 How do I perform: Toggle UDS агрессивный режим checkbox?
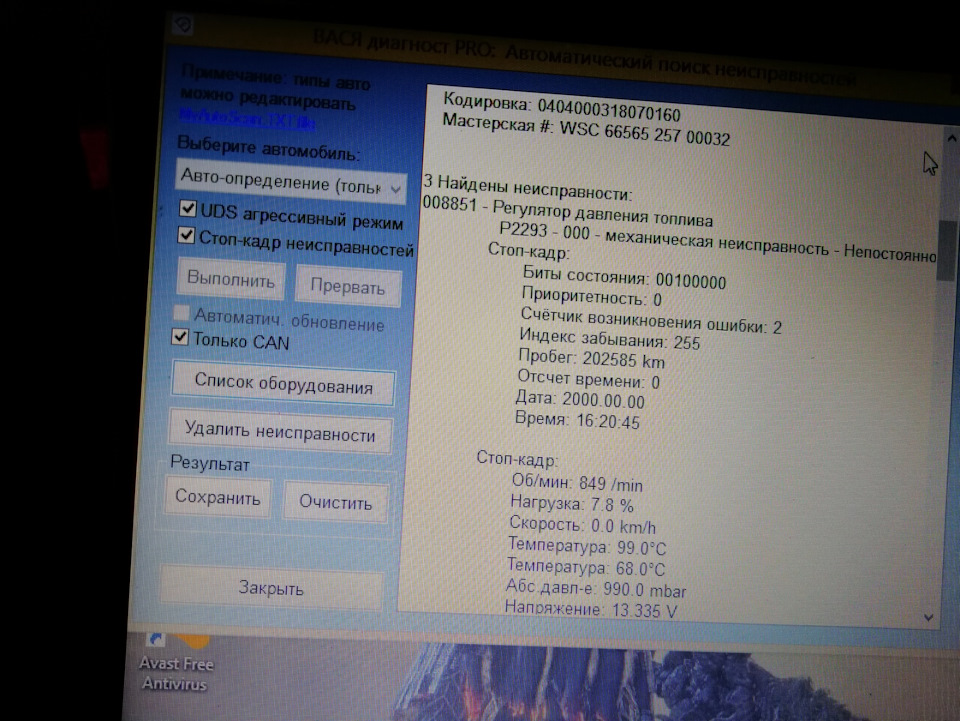(x=187, y=208)
